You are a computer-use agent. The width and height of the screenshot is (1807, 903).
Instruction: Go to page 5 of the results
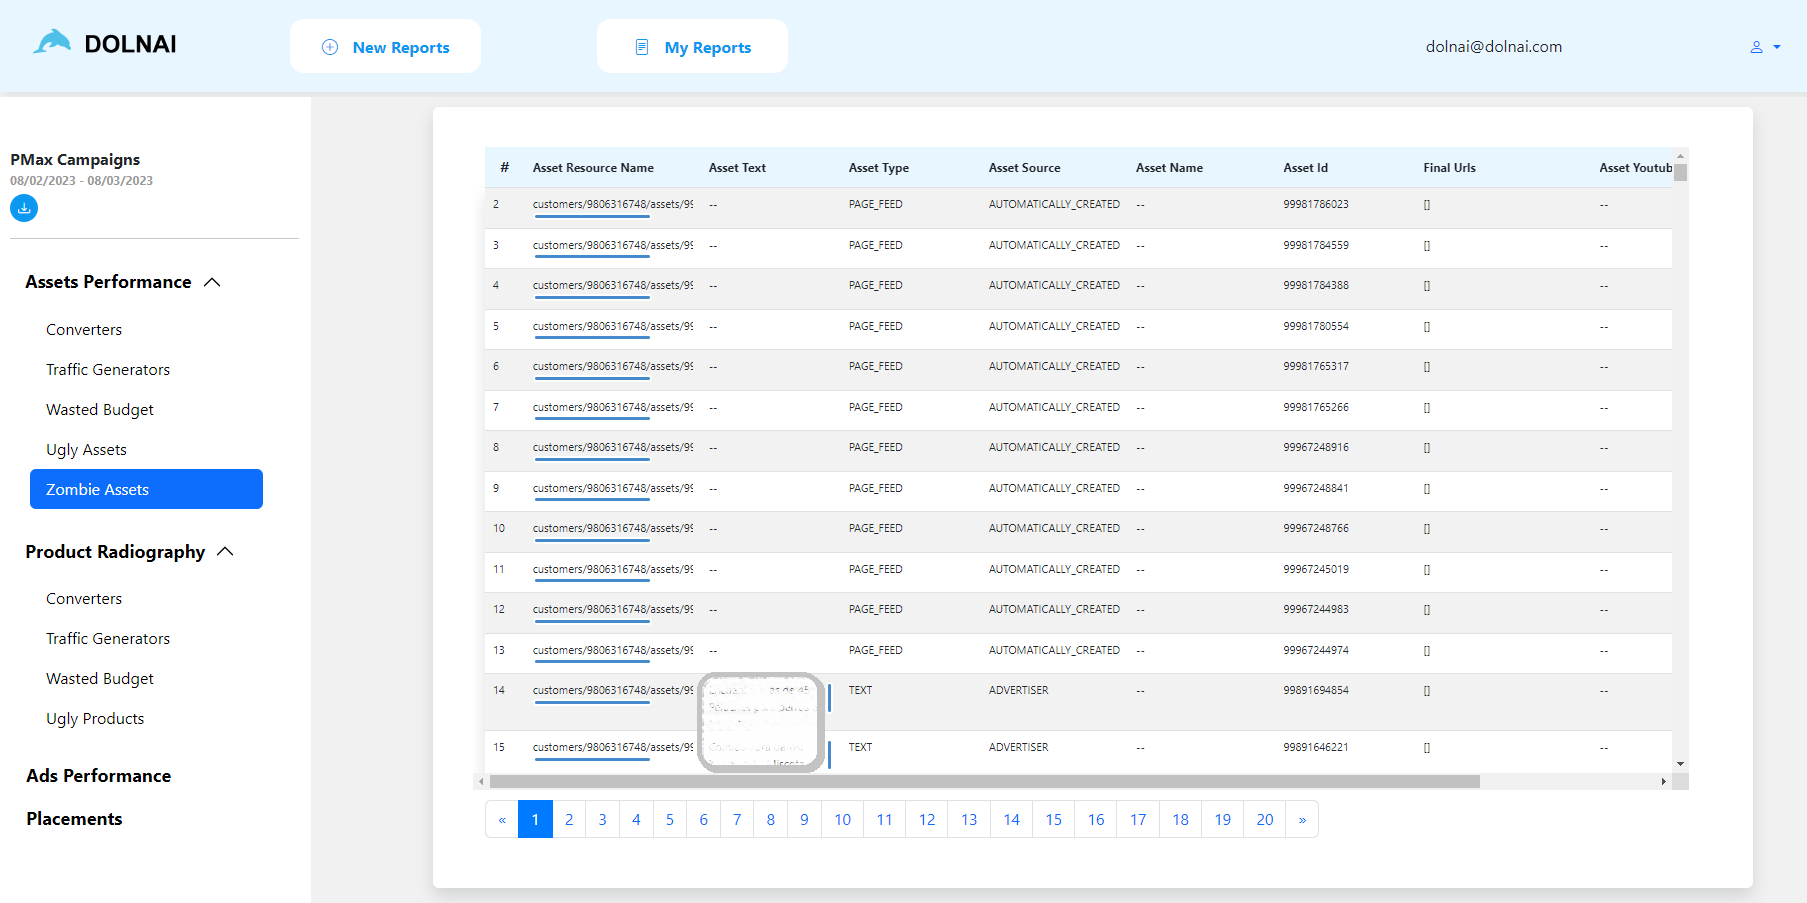670,819
